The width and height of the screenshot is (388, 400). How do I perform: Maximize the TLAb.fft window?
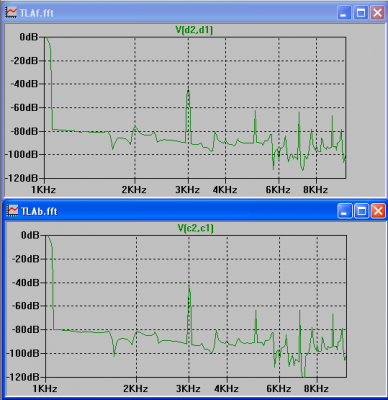tap(362, 211)
